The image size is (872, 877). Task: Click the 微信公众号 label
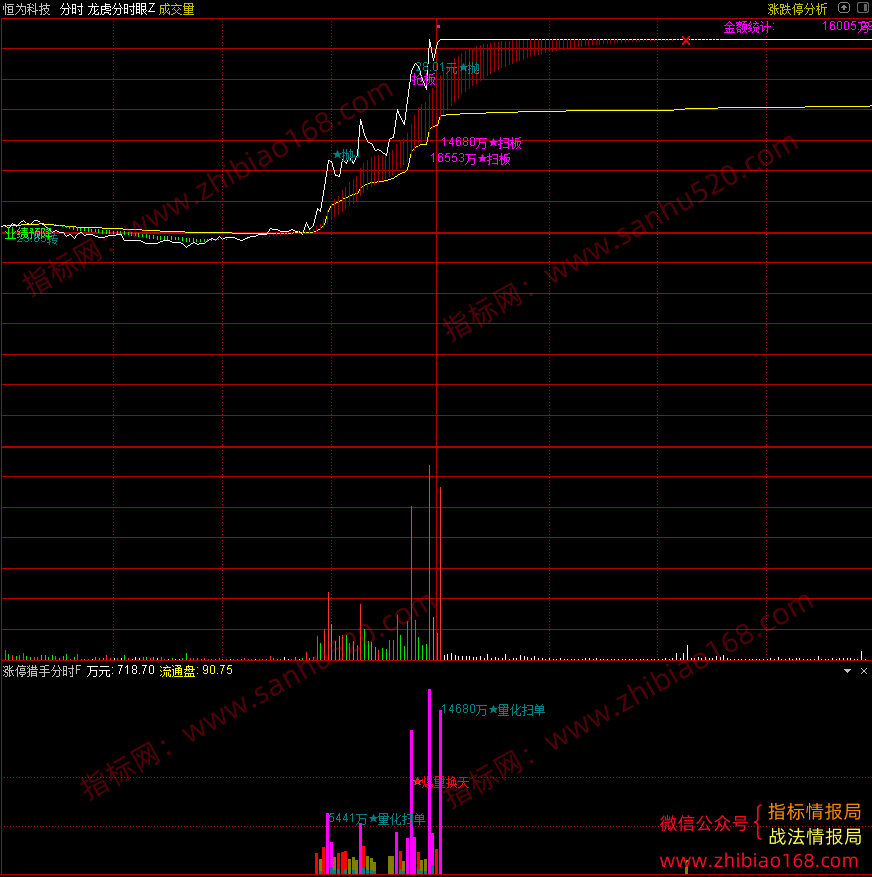(x=704, y=823)
